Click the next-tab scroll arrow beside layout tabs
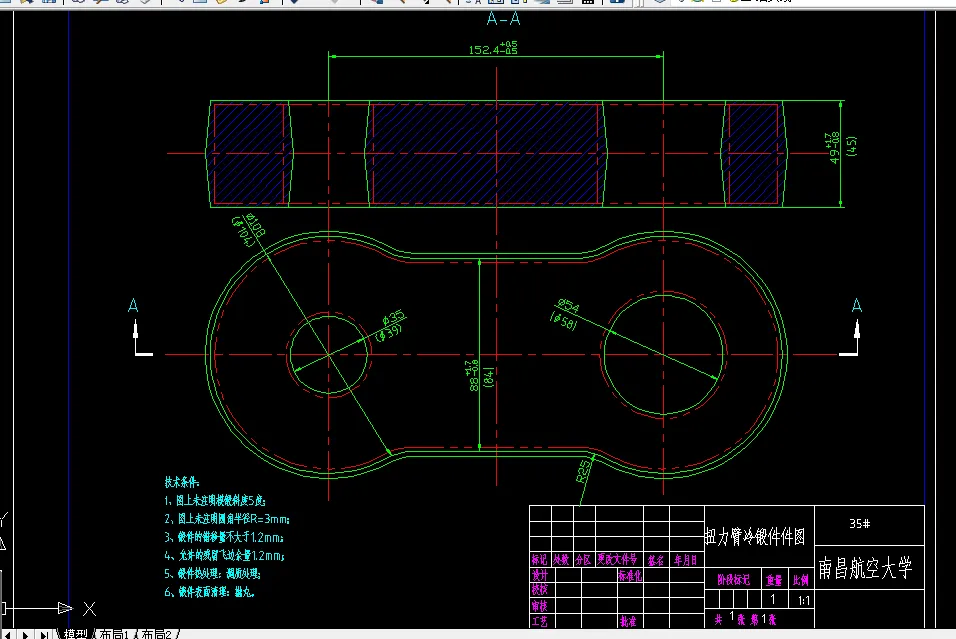The image size is (956, 639). click(x=26, y=635)
